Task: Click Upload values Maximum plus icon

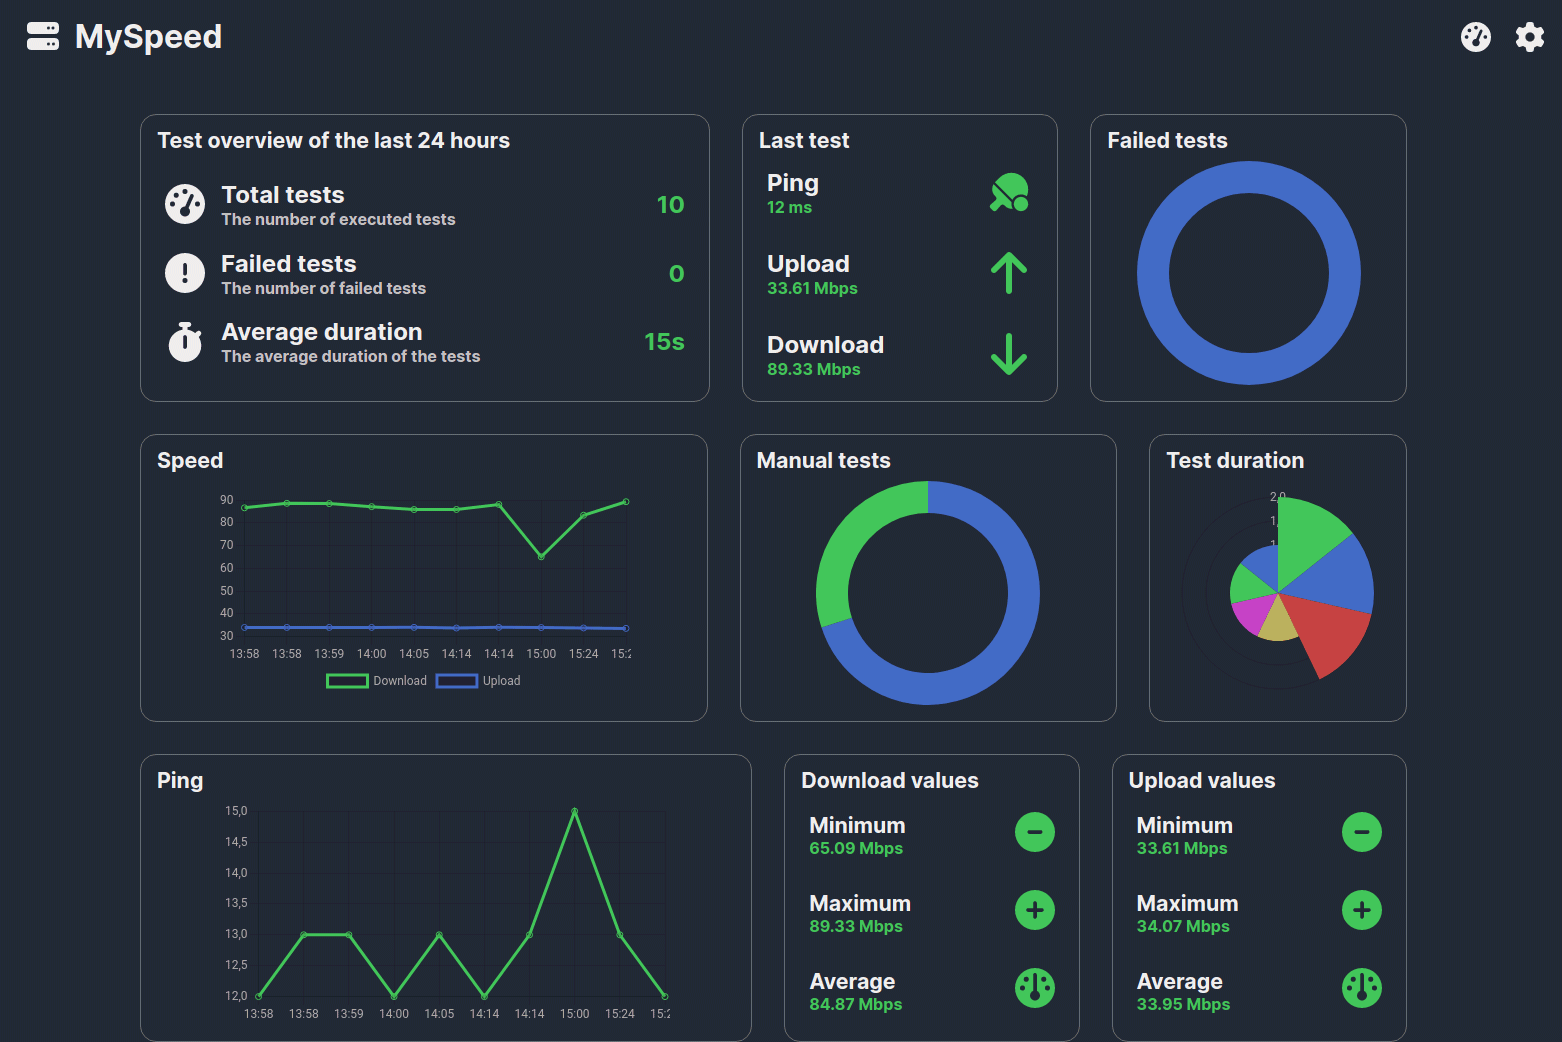Action: (x=1362, y=910)
